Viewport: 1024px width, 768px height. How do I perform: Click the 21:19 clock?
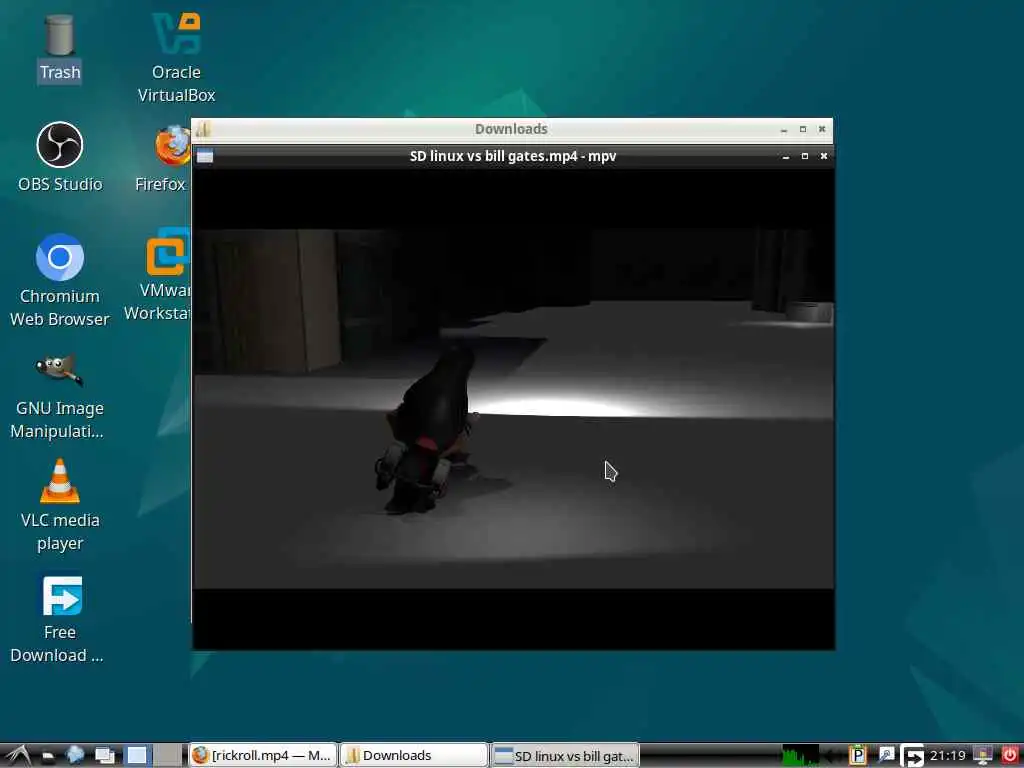[x=948, y=756]
